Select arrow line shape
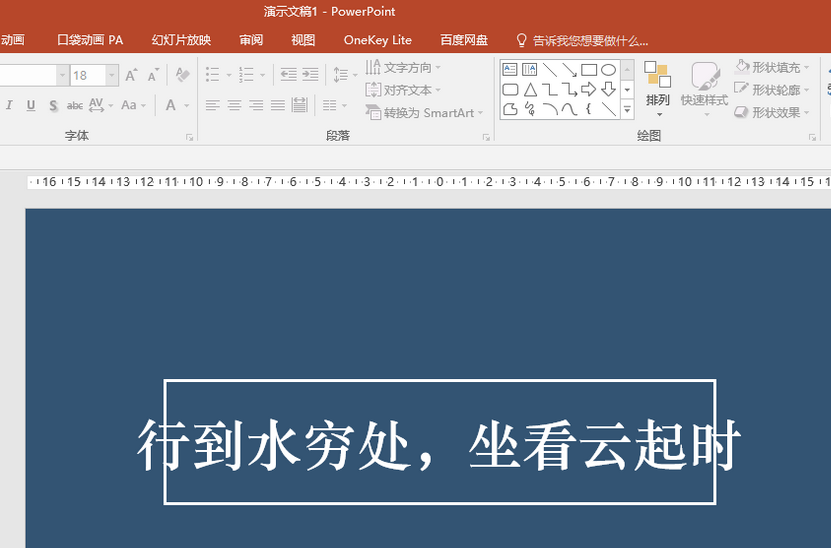The width and height of the screenshot is (831, 548). tap(570, 69)
